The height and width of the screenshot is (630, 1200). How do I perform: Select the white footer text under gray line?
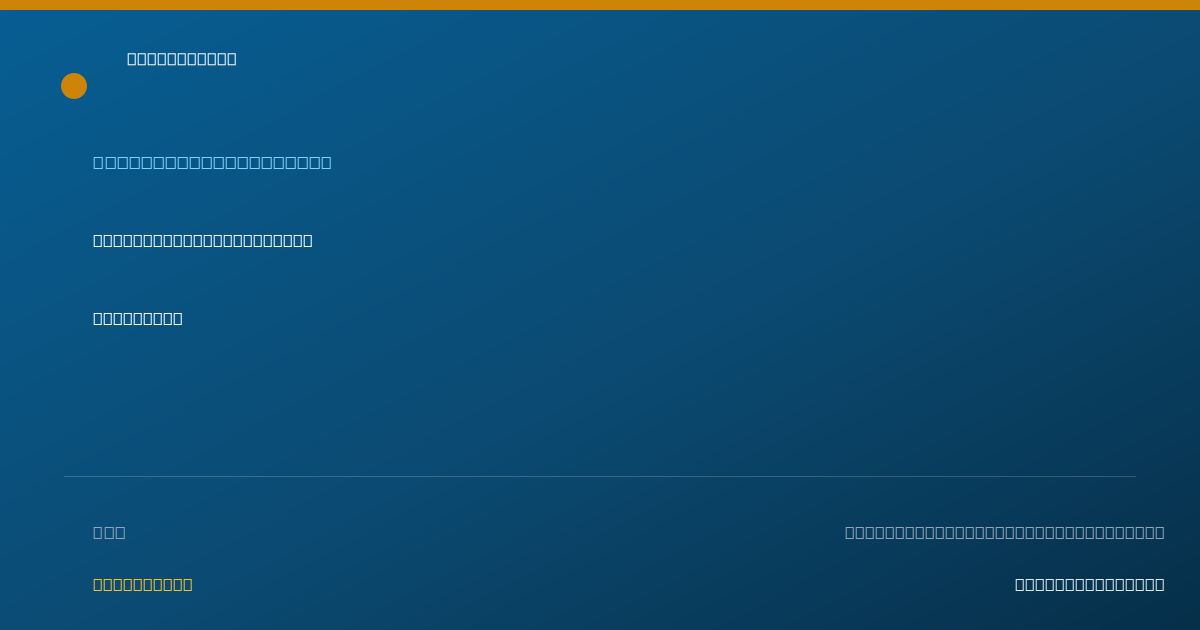coord(1090,584)
